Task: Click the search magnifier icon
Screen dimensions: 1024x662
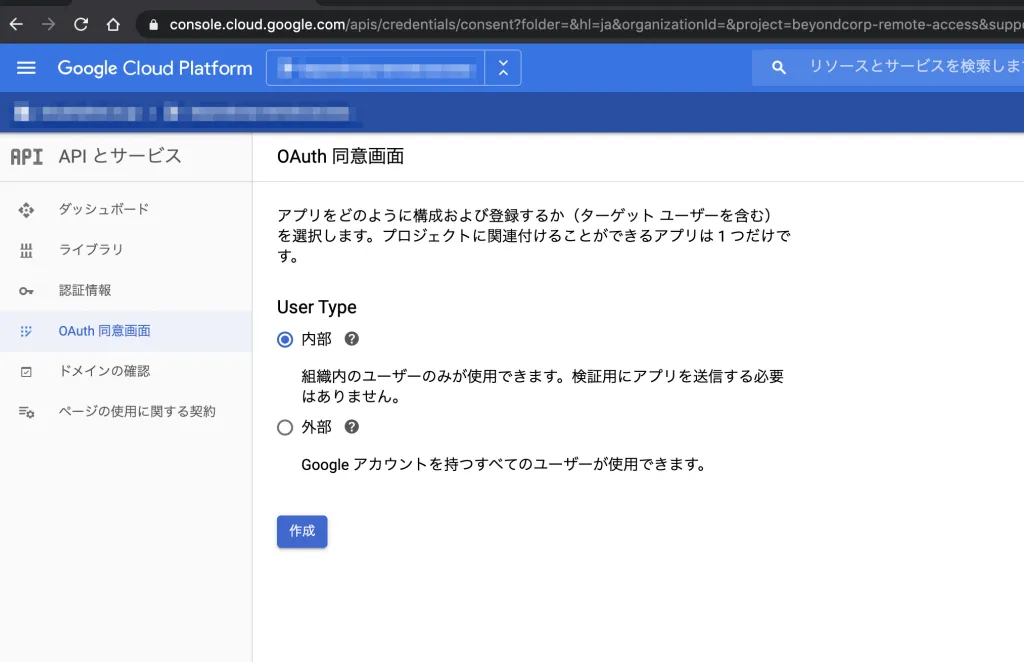Action: point(779,68)
